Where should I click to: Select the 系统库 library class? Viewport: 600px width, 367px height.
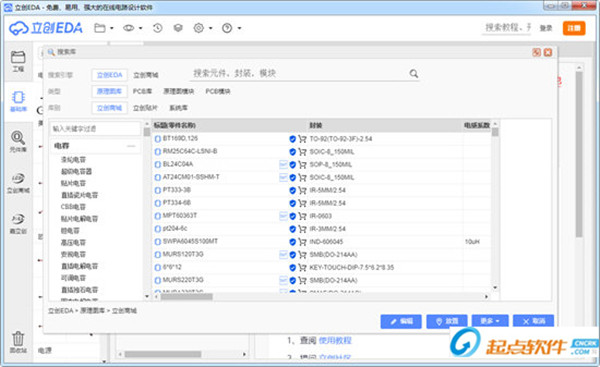tap(178, 108)
